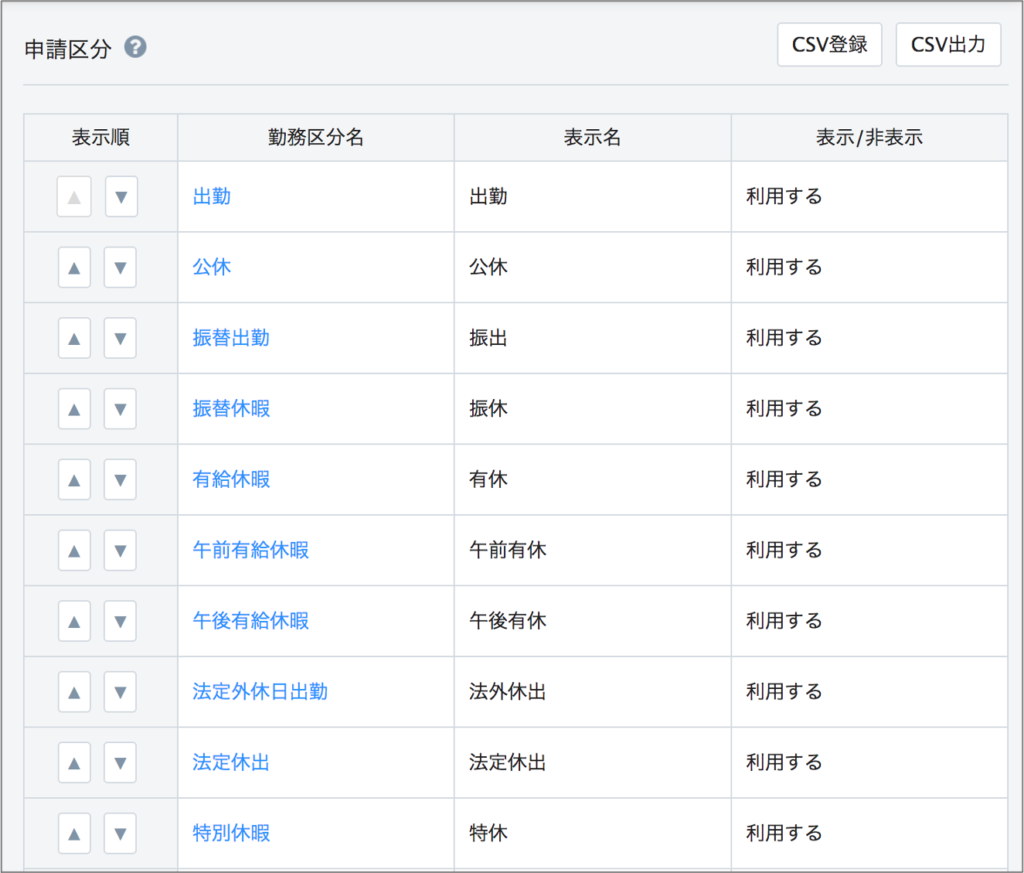Click the 振出 display name cell
The height and width of the screenshot is (873, 1024).
(592, 338)
